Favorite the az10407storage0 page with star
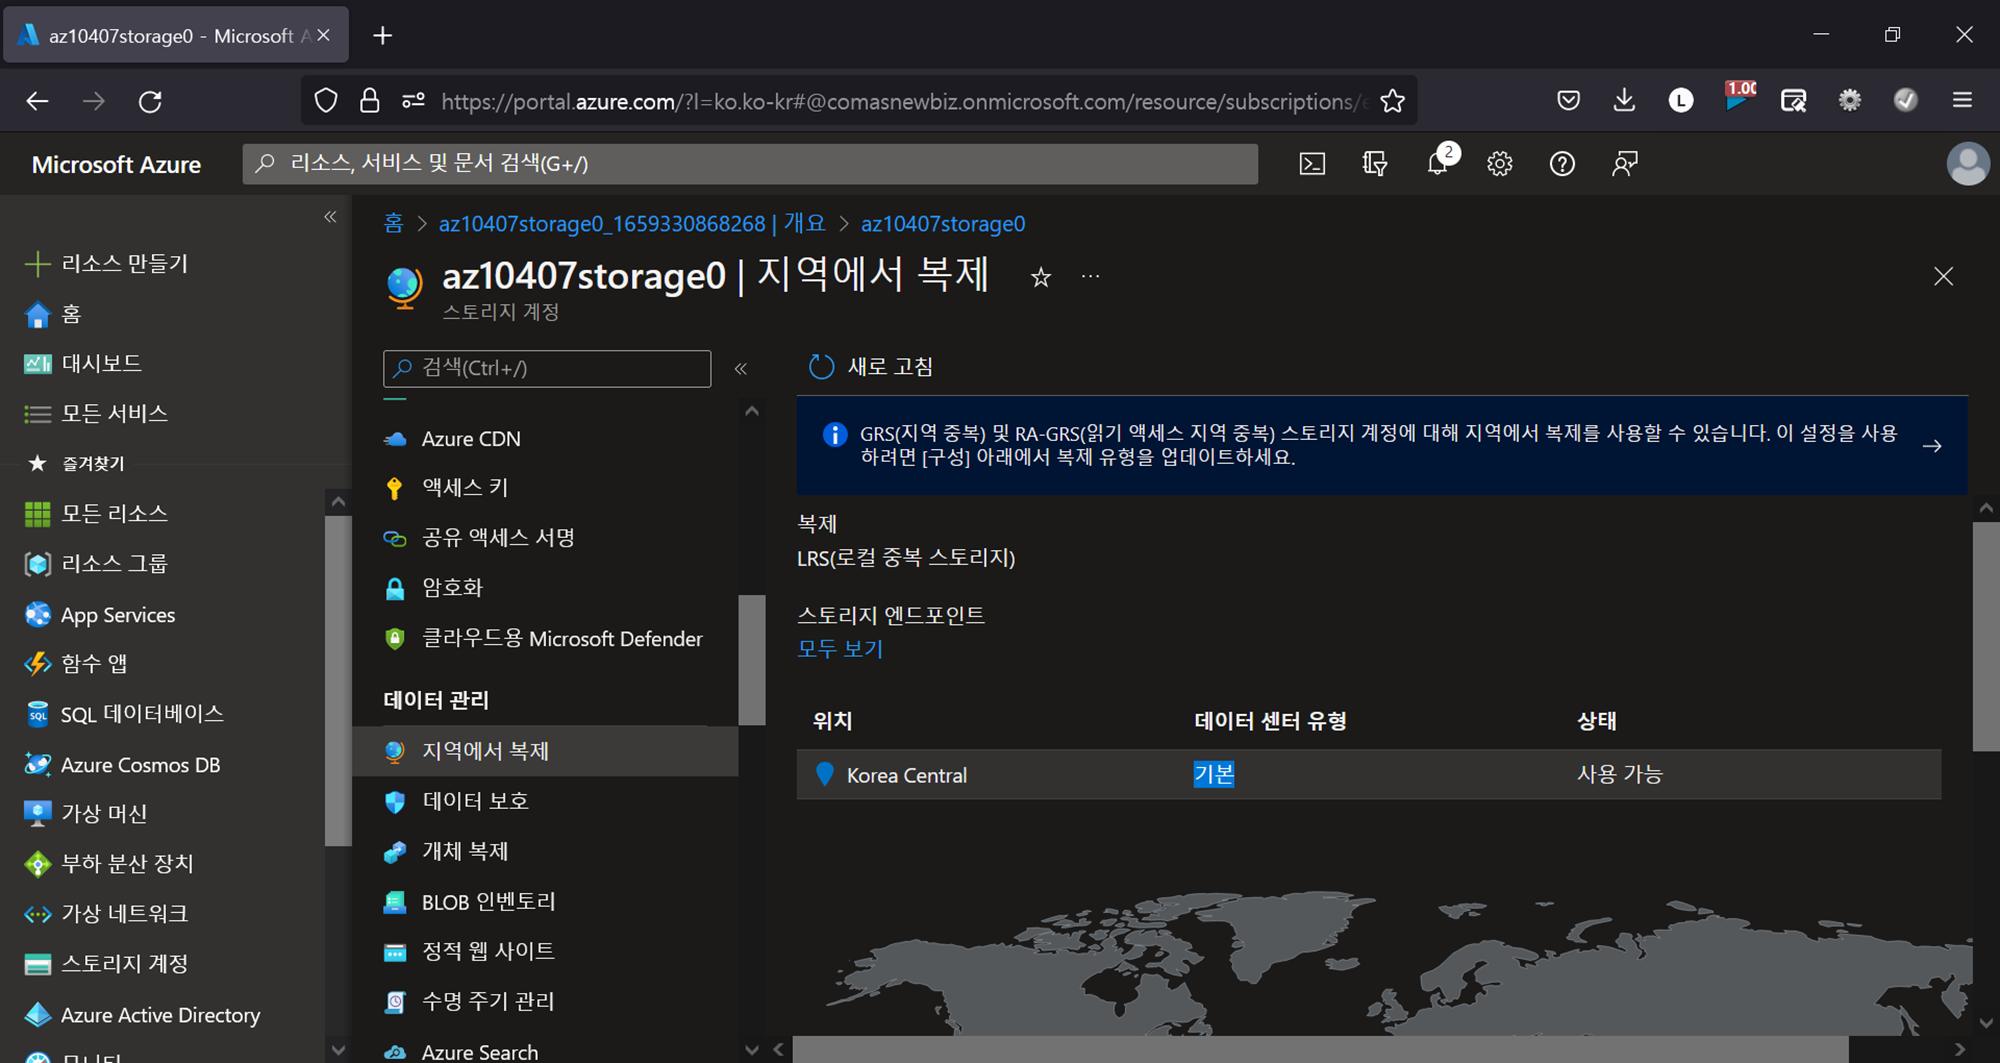The width and height of the screenshot is (2000, 1063). (1041, 277)
